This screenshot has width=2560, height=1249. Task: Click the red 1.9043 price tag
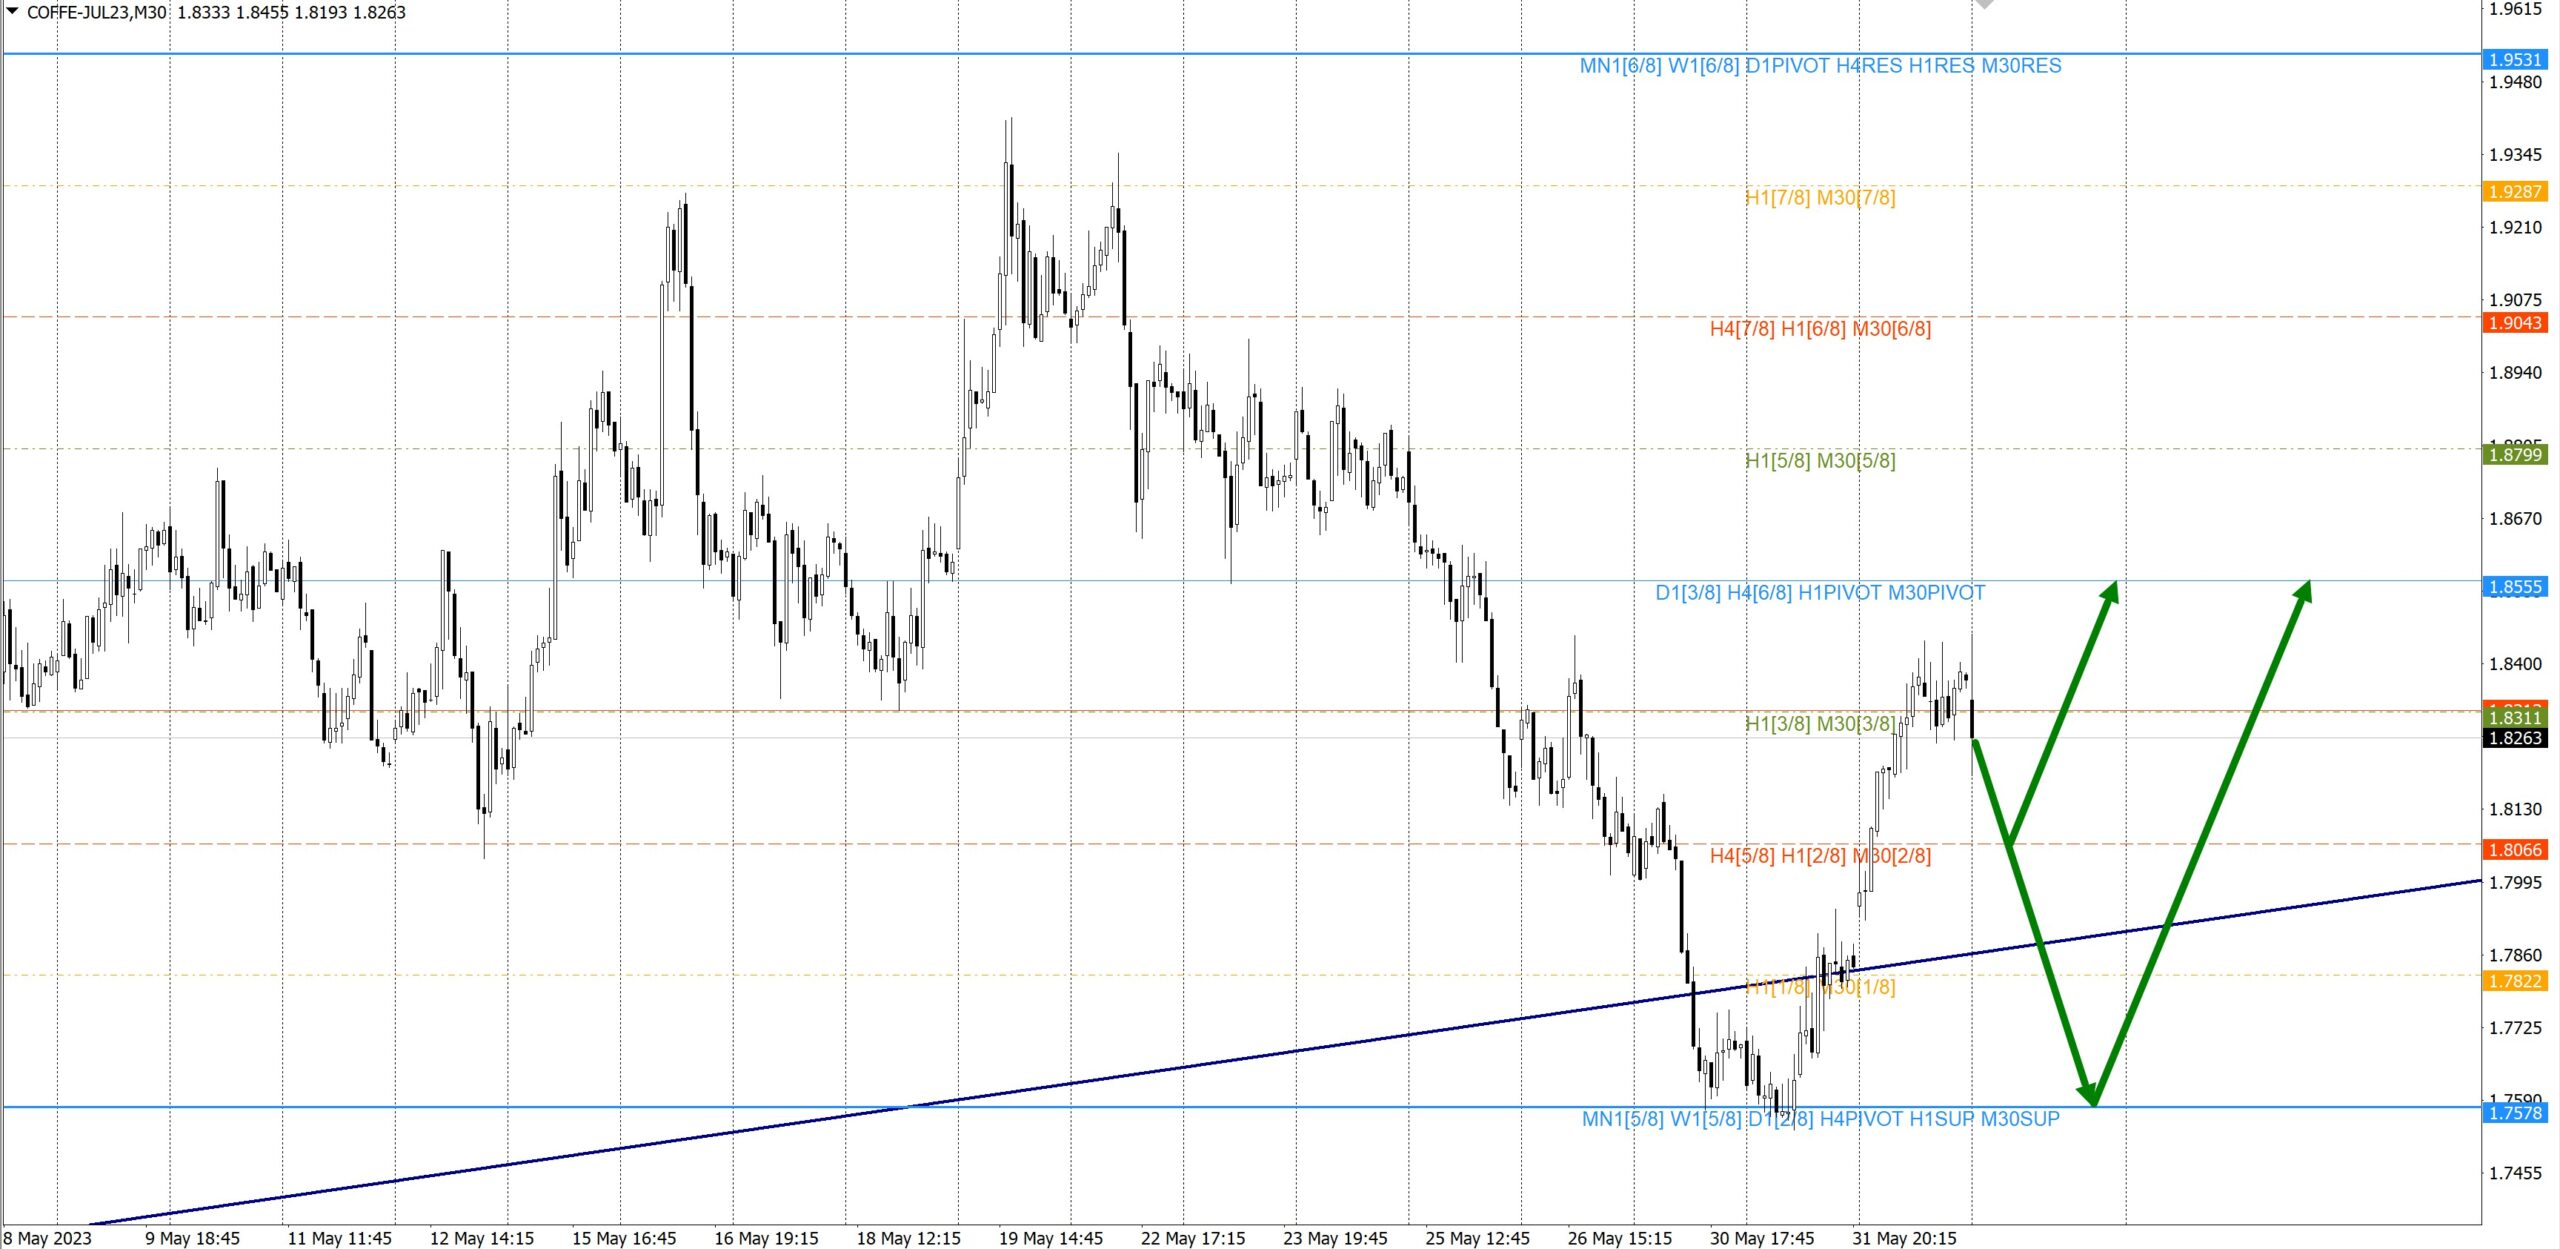(x=2514, y=323)
